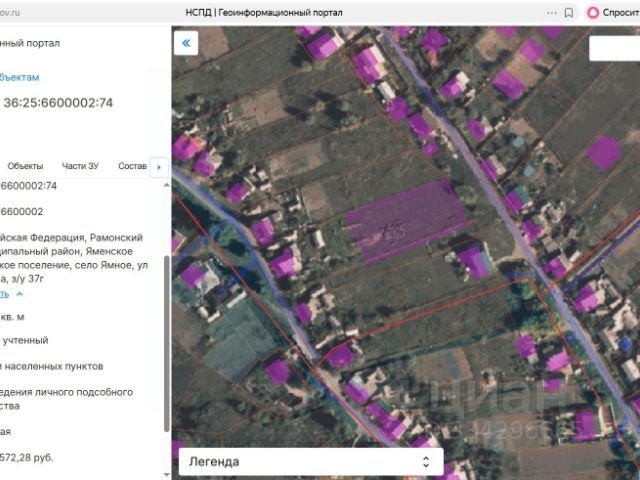The height and width of the screenshot is (480, 640).
Task: Click the Legend up-down stepper arrows
Action: 426,462
